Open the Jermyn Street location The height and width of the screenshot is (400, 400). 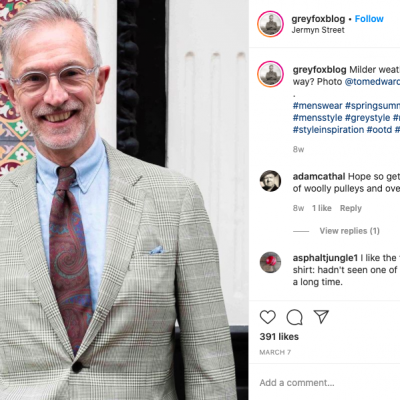point(318,30)
